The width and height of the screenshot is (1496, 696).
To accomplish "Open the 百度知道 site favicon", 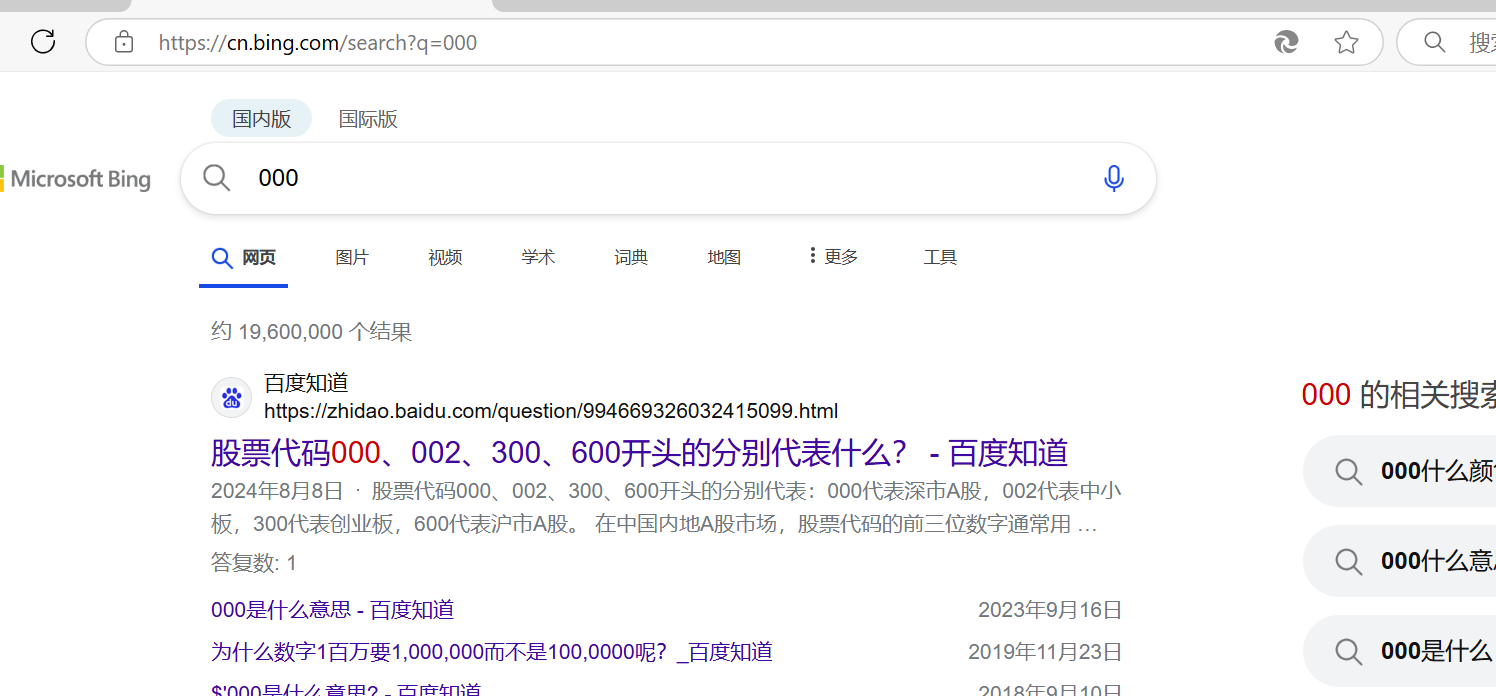I will (232, 398).
